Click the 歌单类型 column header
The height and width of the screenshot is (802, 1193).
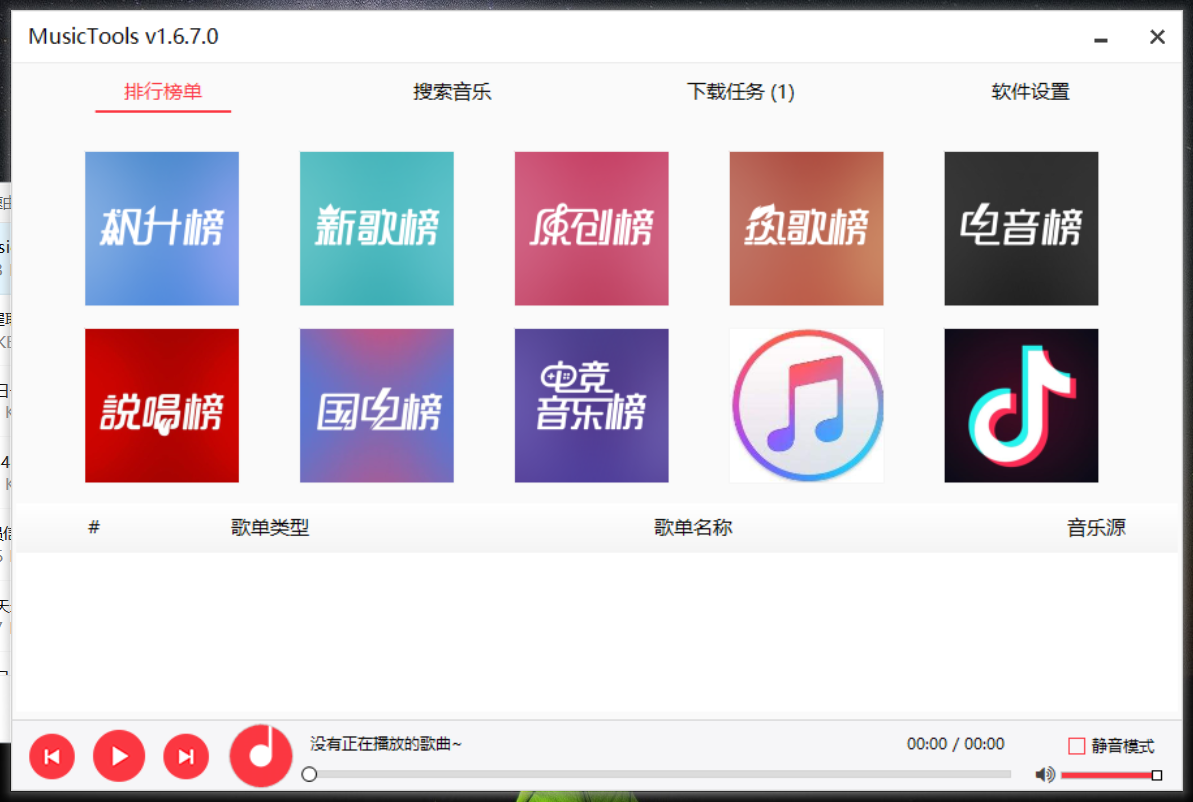[x=270, y=527]
